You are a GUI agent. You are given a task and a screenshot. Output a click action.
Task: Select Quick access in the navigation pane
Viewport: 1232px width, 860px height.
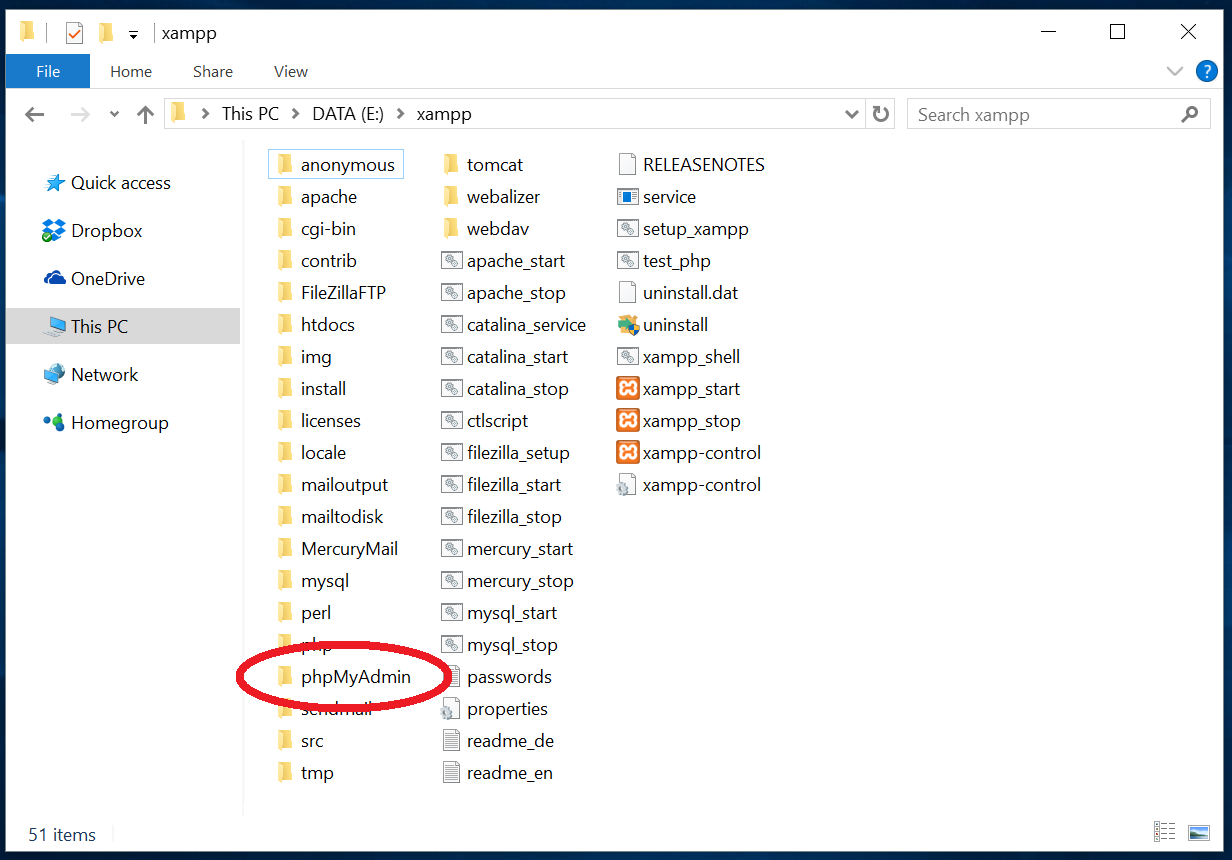click(108, 183)
